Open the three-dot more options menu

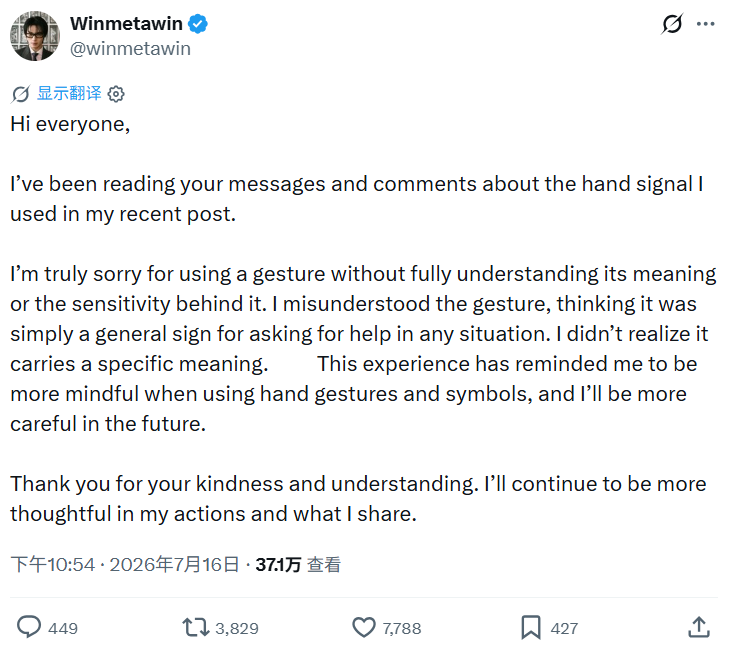coord(705,24)
